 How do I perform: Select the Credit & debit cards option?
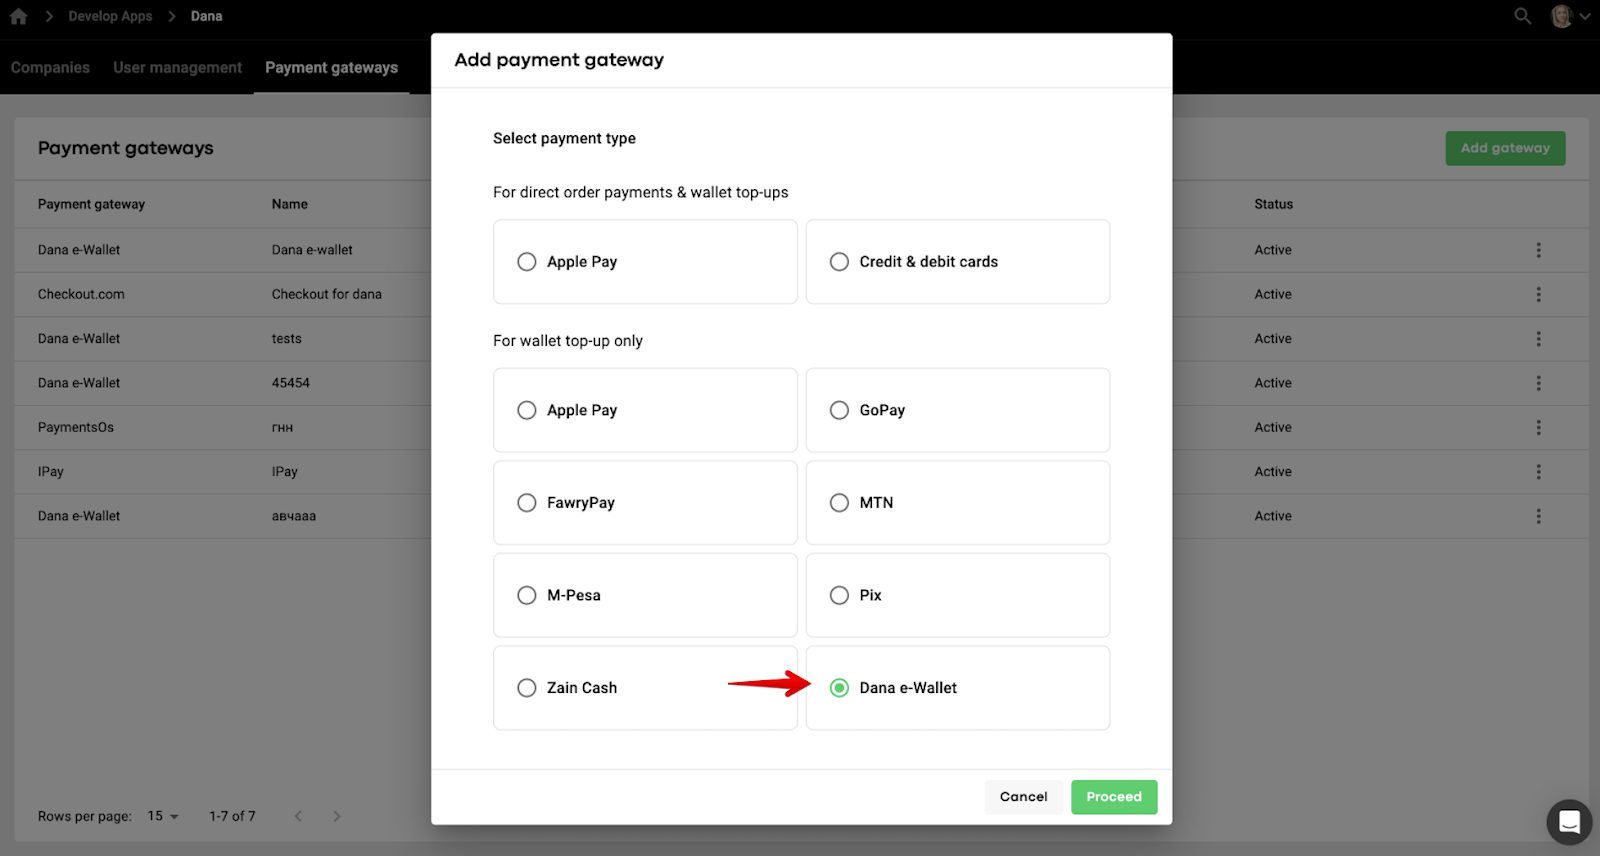coord(839,262)
